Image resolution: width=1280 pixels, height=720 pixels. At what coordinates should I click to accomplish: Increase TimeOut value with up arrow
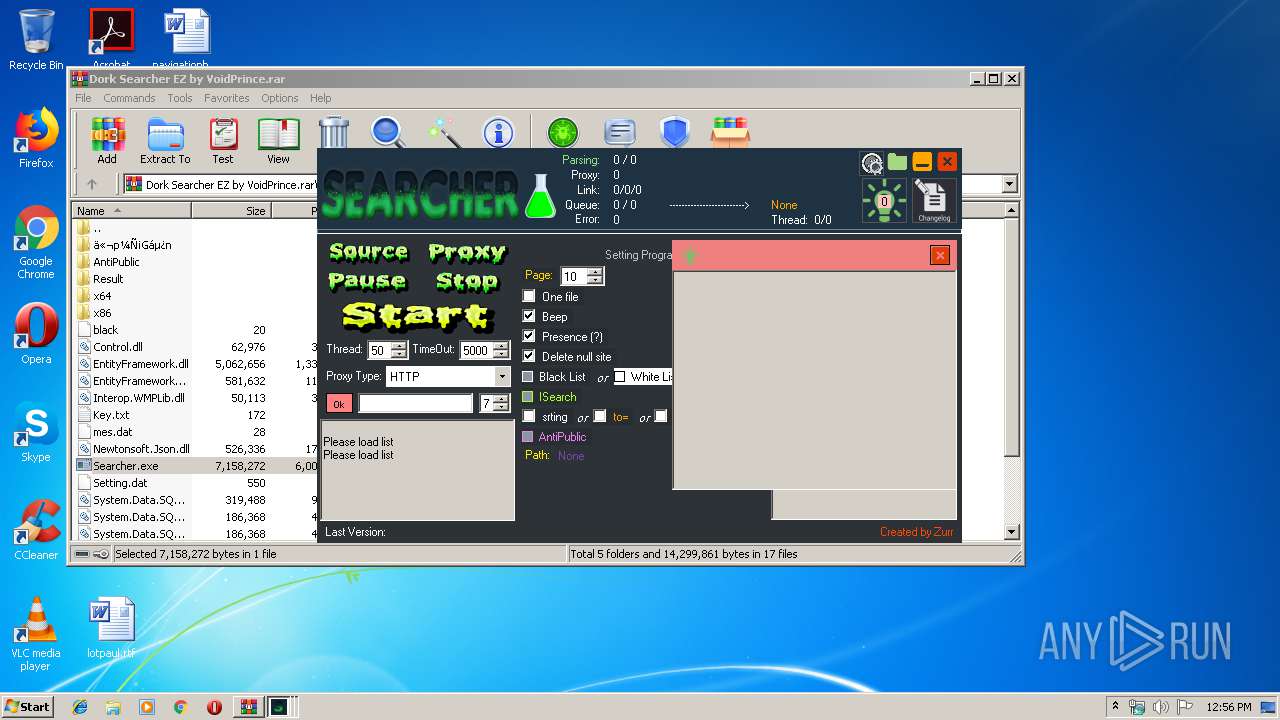click(x=501, y=346)
